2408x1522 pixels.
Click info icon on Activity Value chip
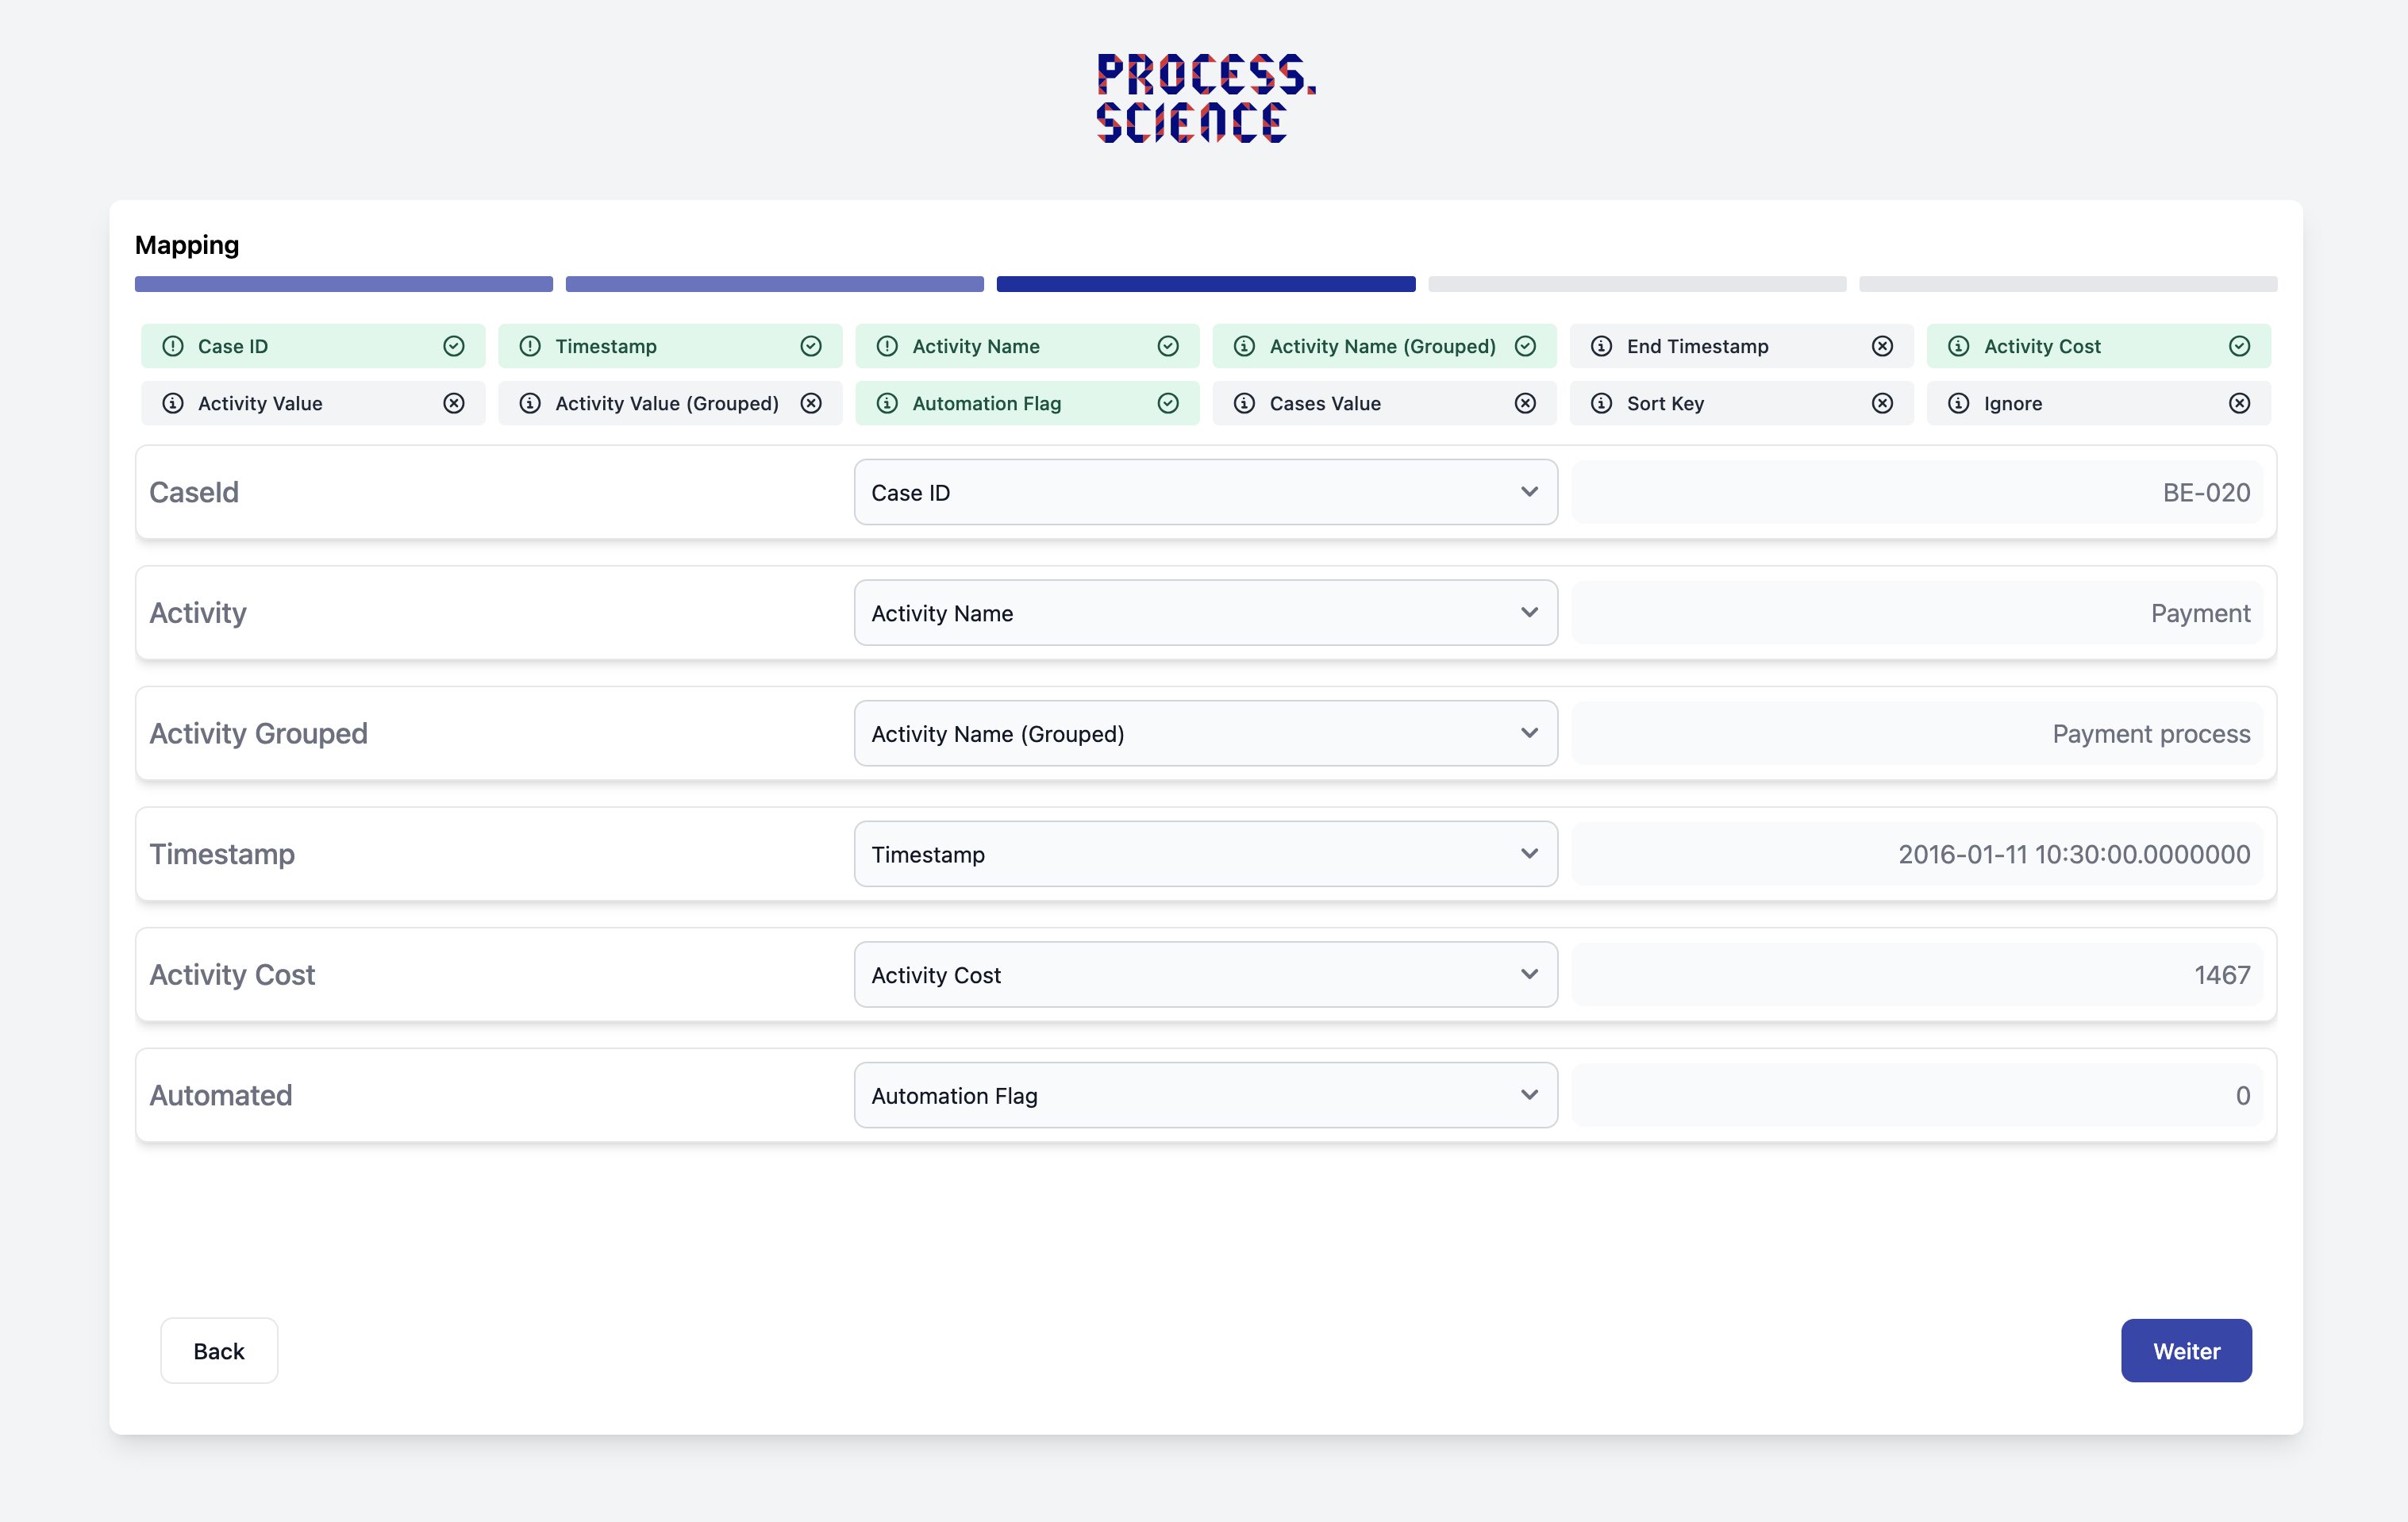(x=173, y=403)
